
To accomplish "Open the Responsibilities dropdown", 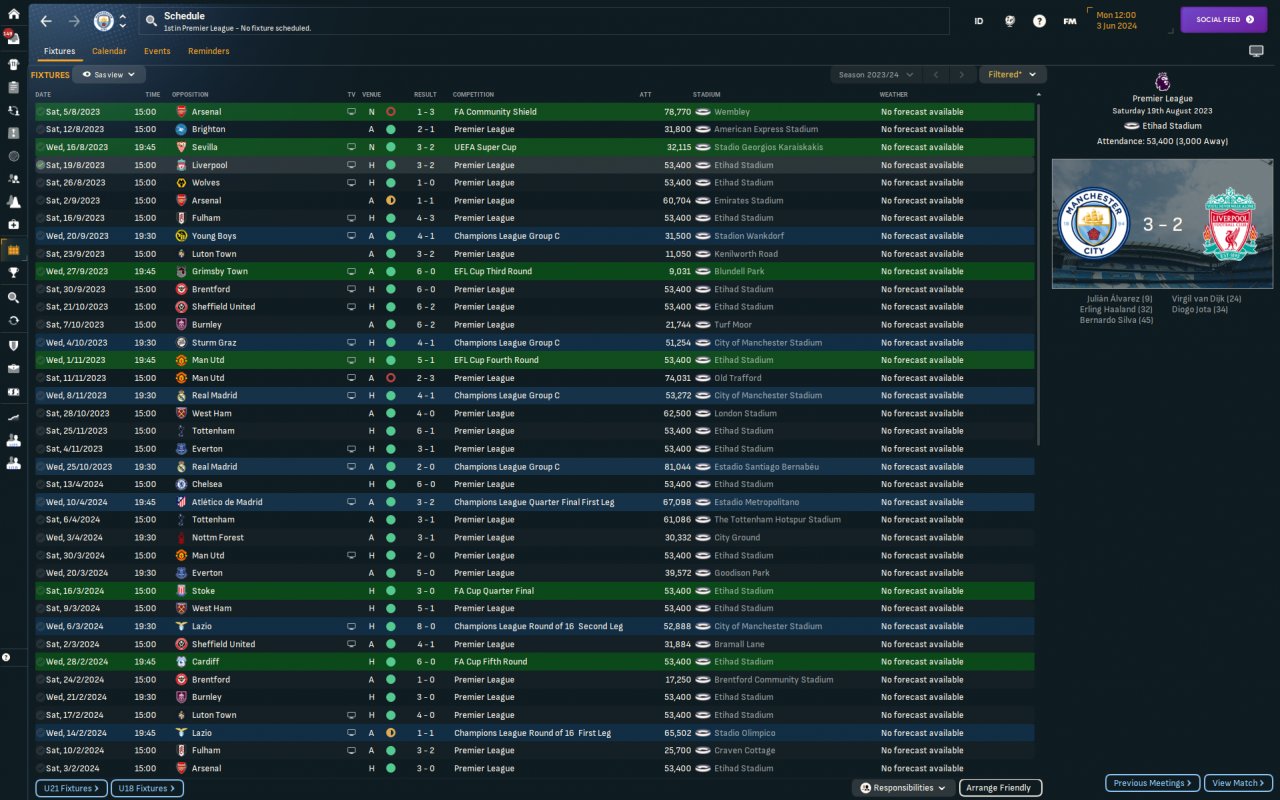I will tap(903, 788).
